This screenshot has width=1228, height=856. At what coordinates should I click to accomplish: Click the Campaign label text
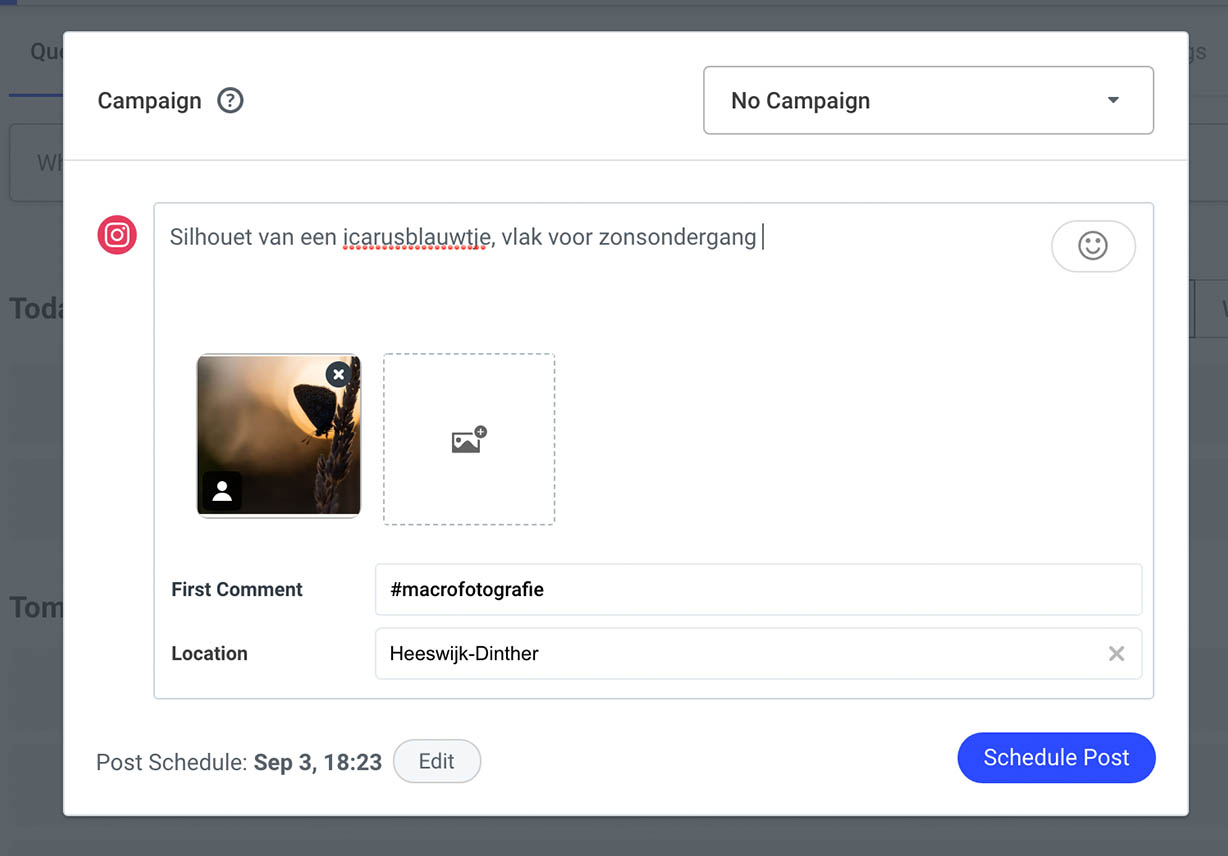(x=149, y=101)
